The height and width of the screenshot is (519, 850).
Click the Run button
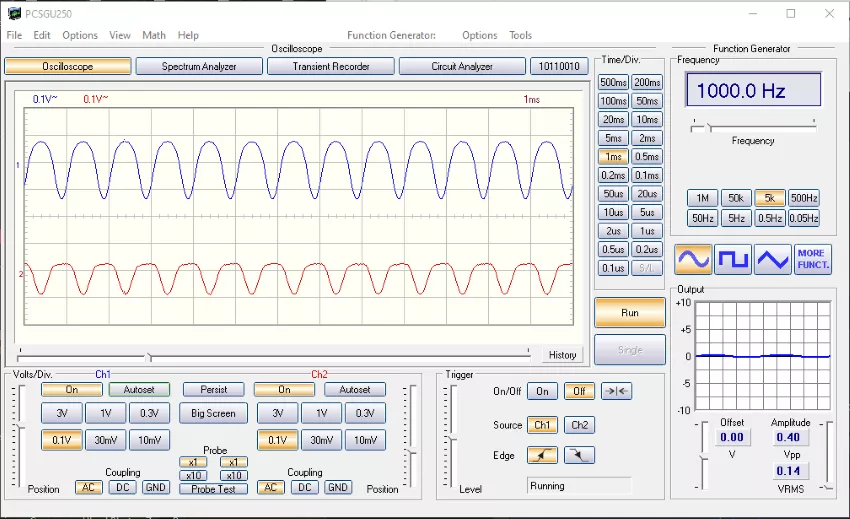629,313
